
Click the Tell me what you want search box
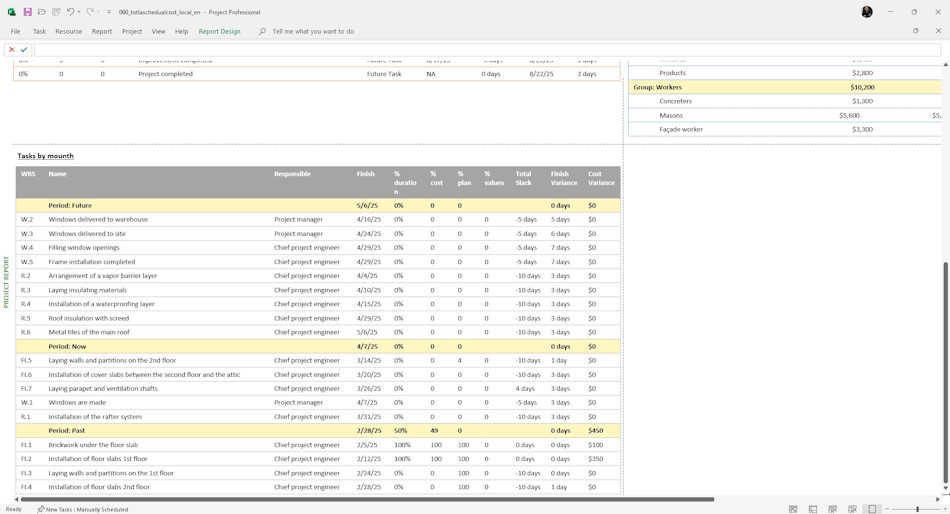pyautogui.click(x=313, y=32)
